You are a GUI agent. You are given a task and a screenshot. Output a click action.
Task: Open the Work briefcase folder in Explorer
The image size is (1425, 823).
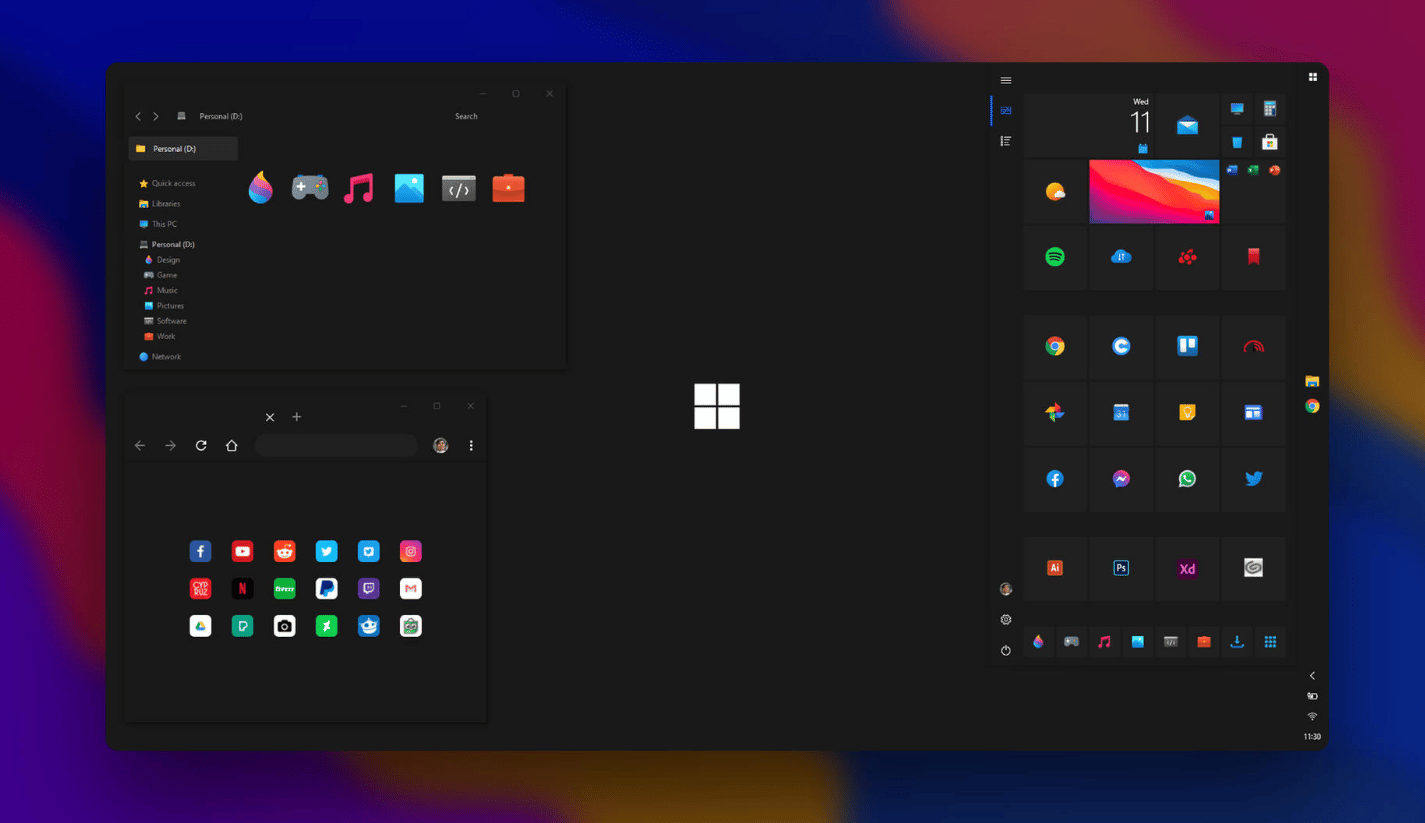click(508, 188)
